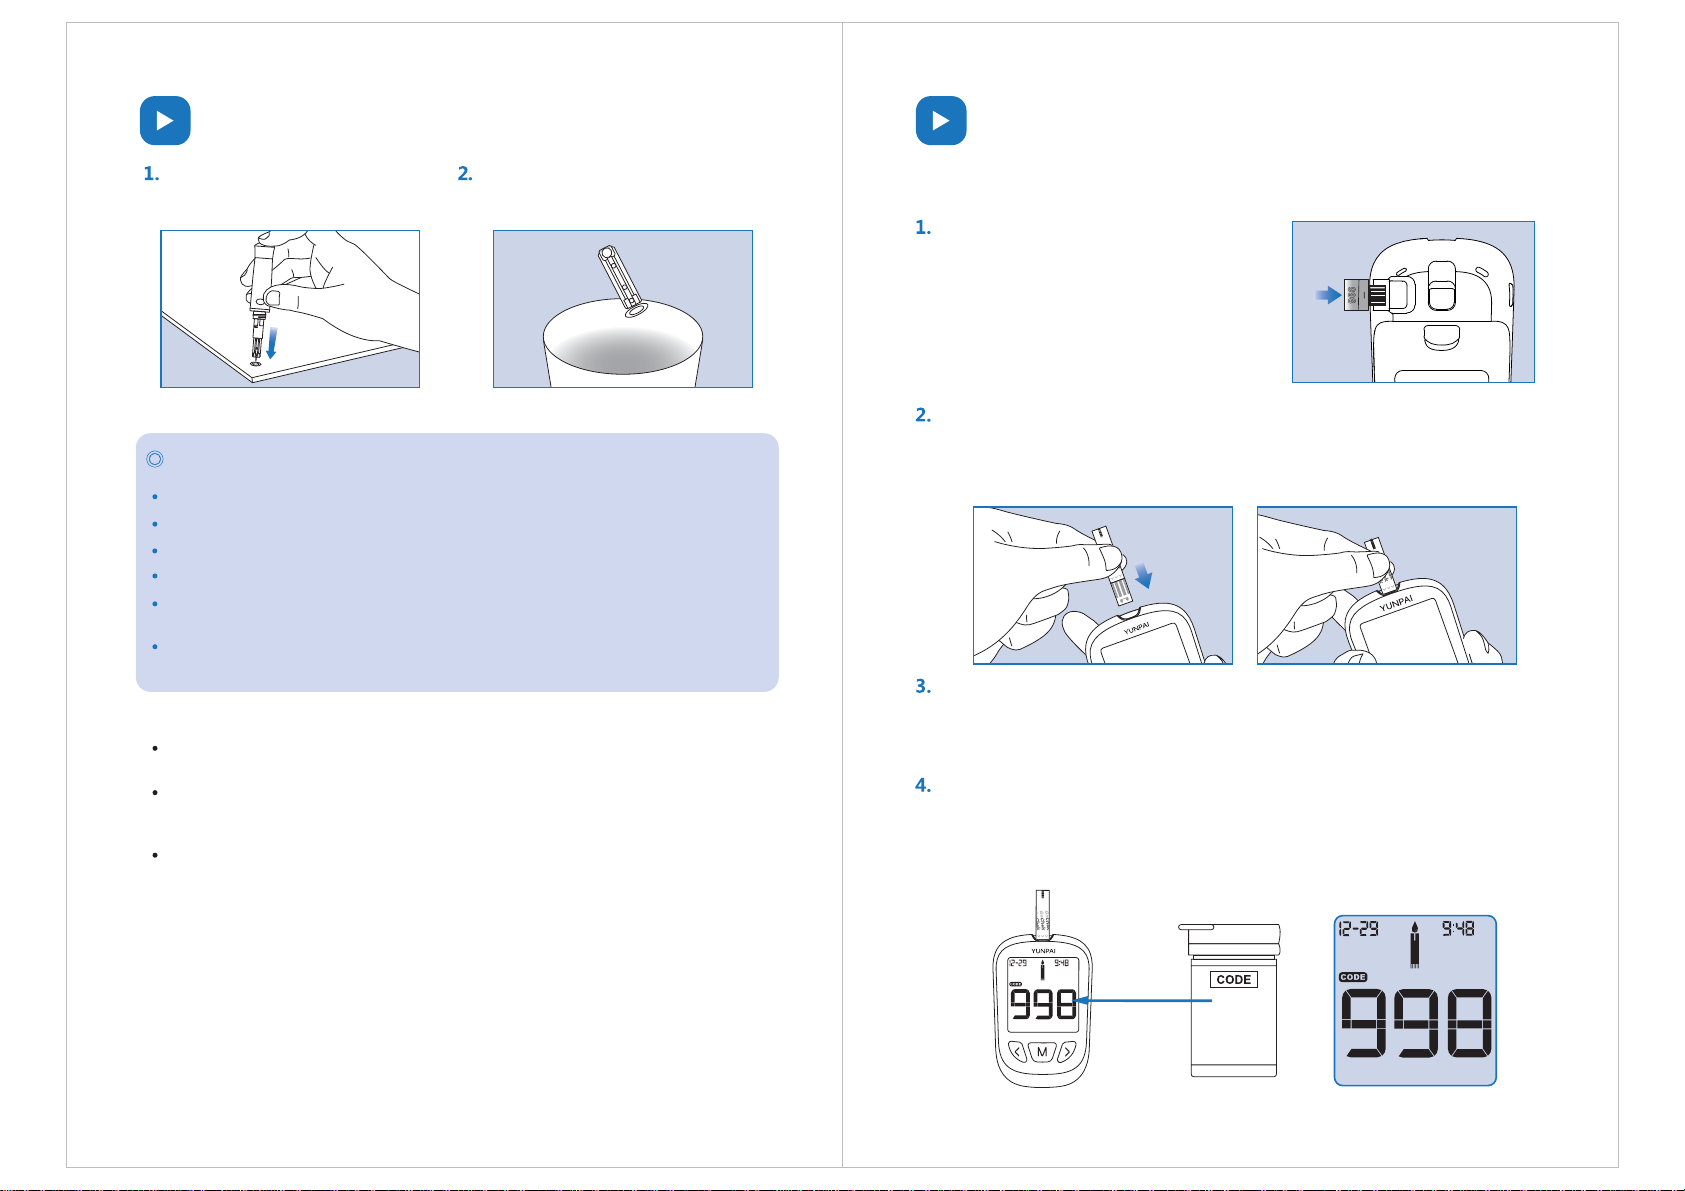Viewport: 1685px width, 1191px height.
Task: Click the CODE label on the strip vial
Action: point(1234,980)
